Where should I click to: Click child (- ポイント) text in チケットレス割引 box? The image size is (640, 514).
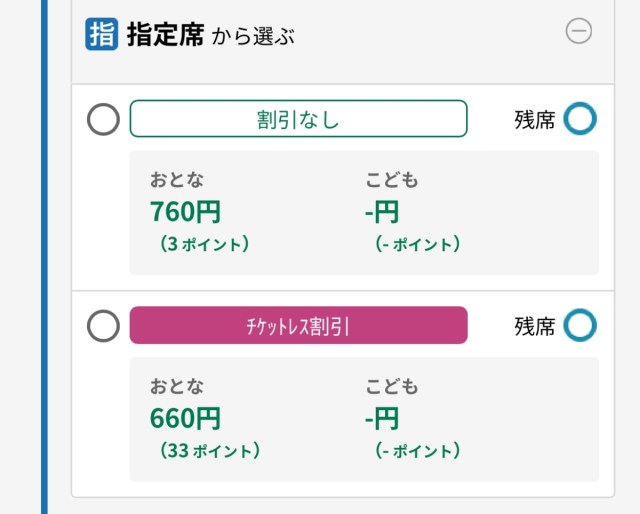pos(418,450)
